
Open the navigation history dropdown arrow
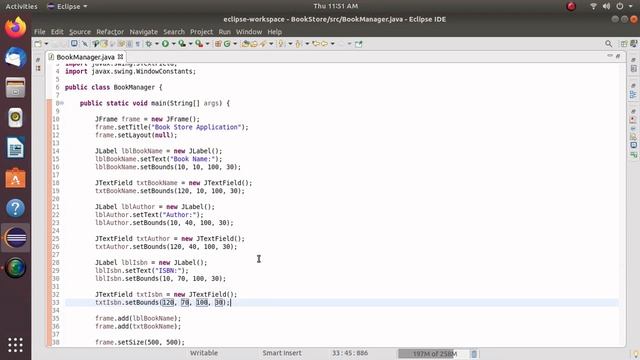pos(333,44)
